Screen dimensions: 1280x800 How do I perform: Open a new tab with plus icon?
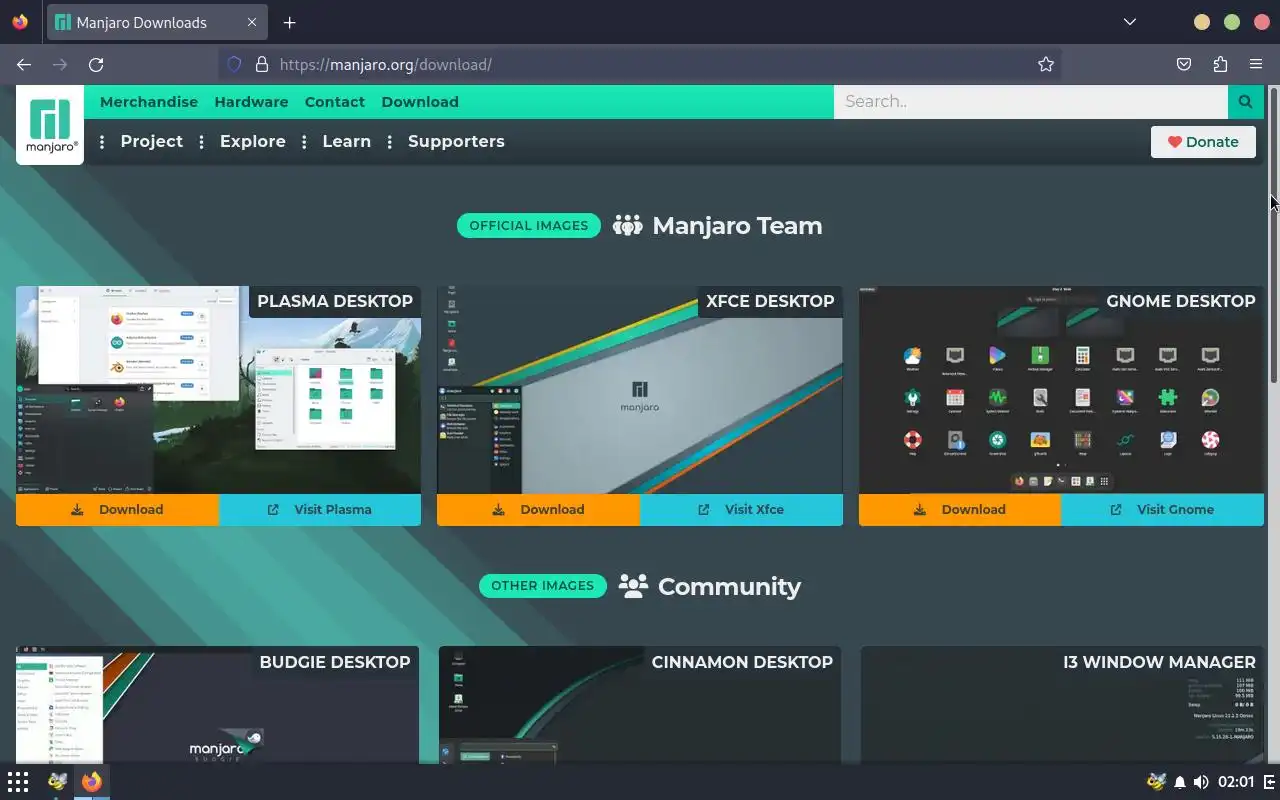289,22
